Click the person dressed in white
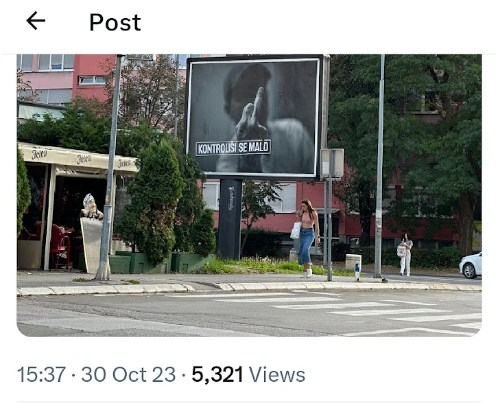The width and height of the screenshot is (500, 404). (405, 255)
